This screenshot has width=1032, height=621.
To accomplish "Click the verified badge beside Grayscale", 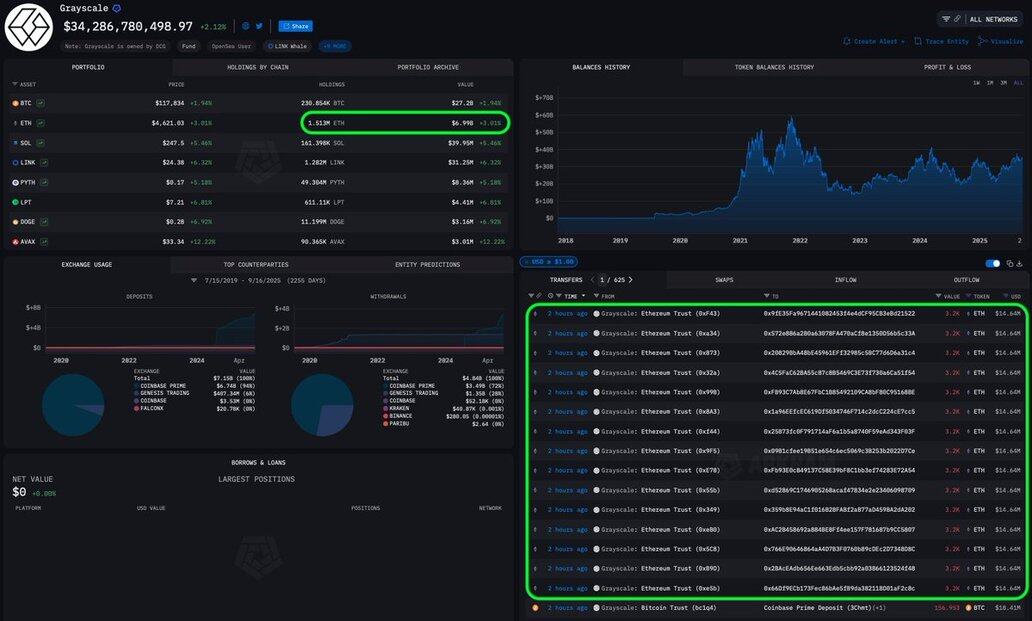I will pyautogui.click(x=116, y=9).
